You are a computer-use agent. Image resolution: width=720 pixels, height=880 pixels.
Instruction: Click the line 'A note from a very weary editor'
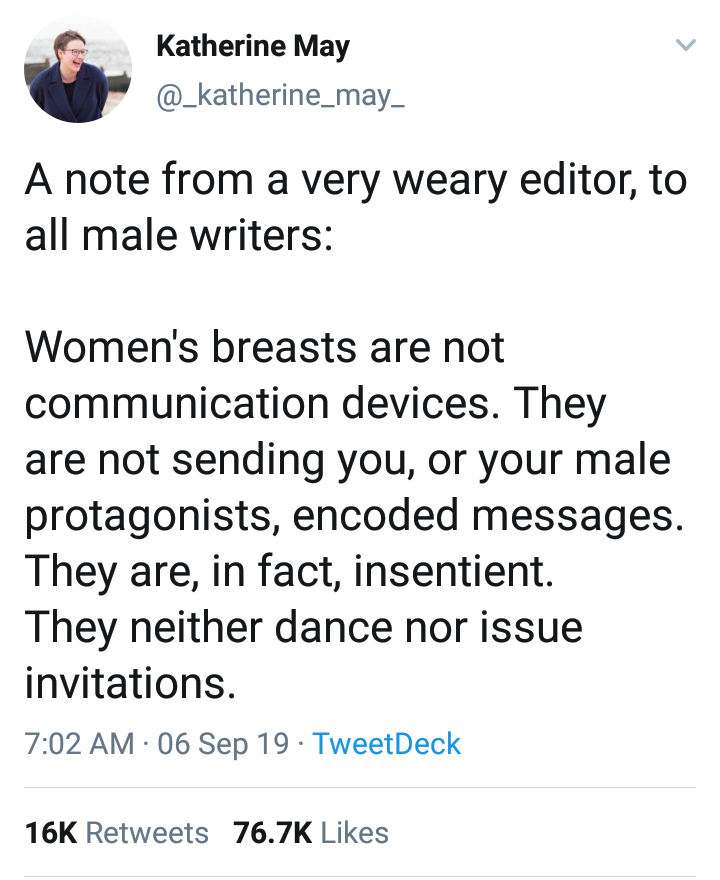355,181
